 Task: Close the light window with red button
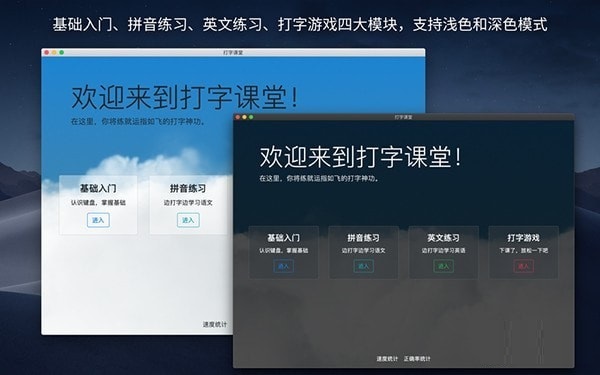point(47,52)
